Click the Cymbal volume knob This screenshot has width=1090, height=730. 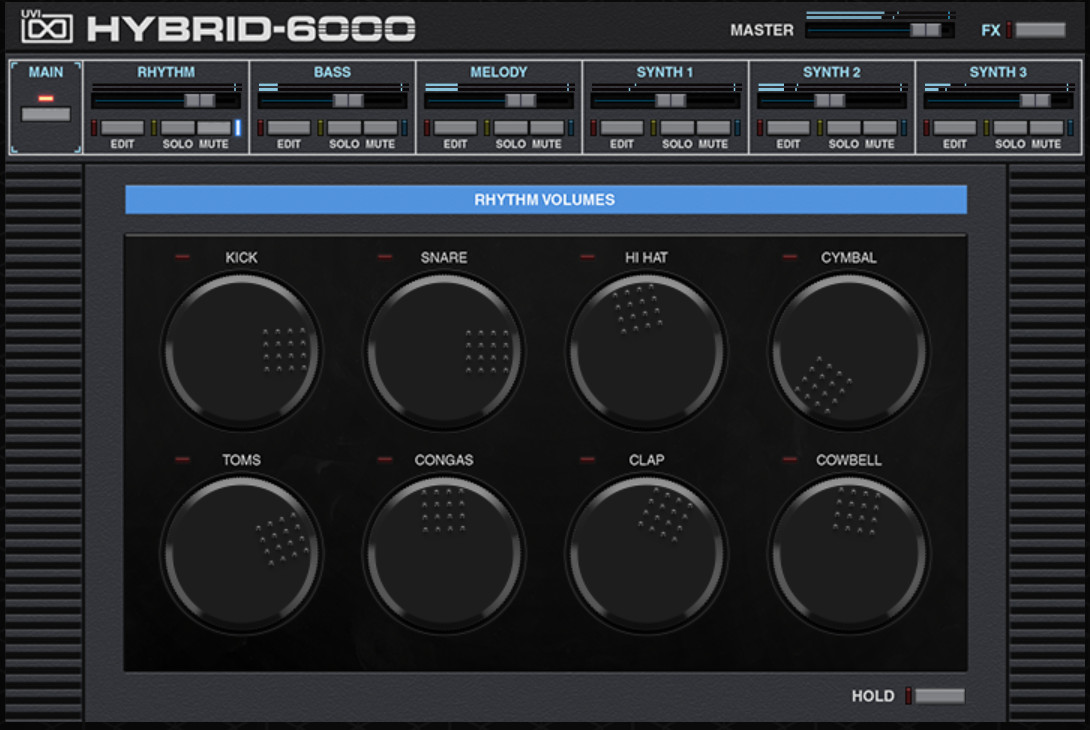(x=849, y=351)
